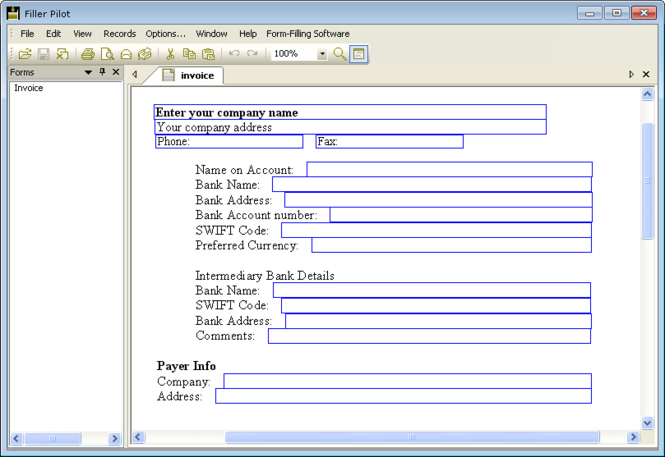The height and width of the screenshot is (457, 665).
Task: Click the company name field
Action: pos(350,112)
